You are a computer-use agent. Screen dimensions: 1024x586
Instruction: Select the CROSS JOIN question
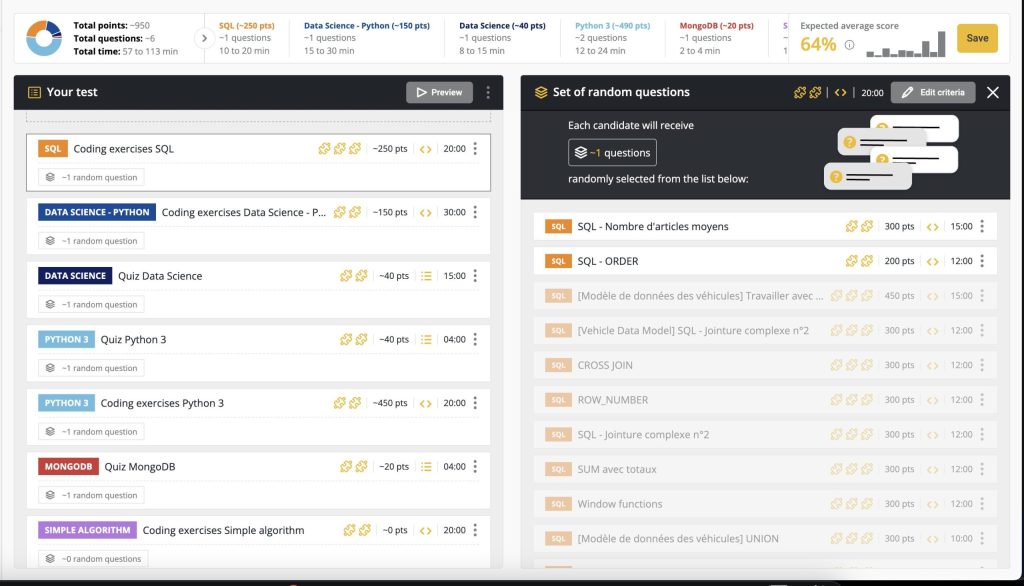[765, 365]
